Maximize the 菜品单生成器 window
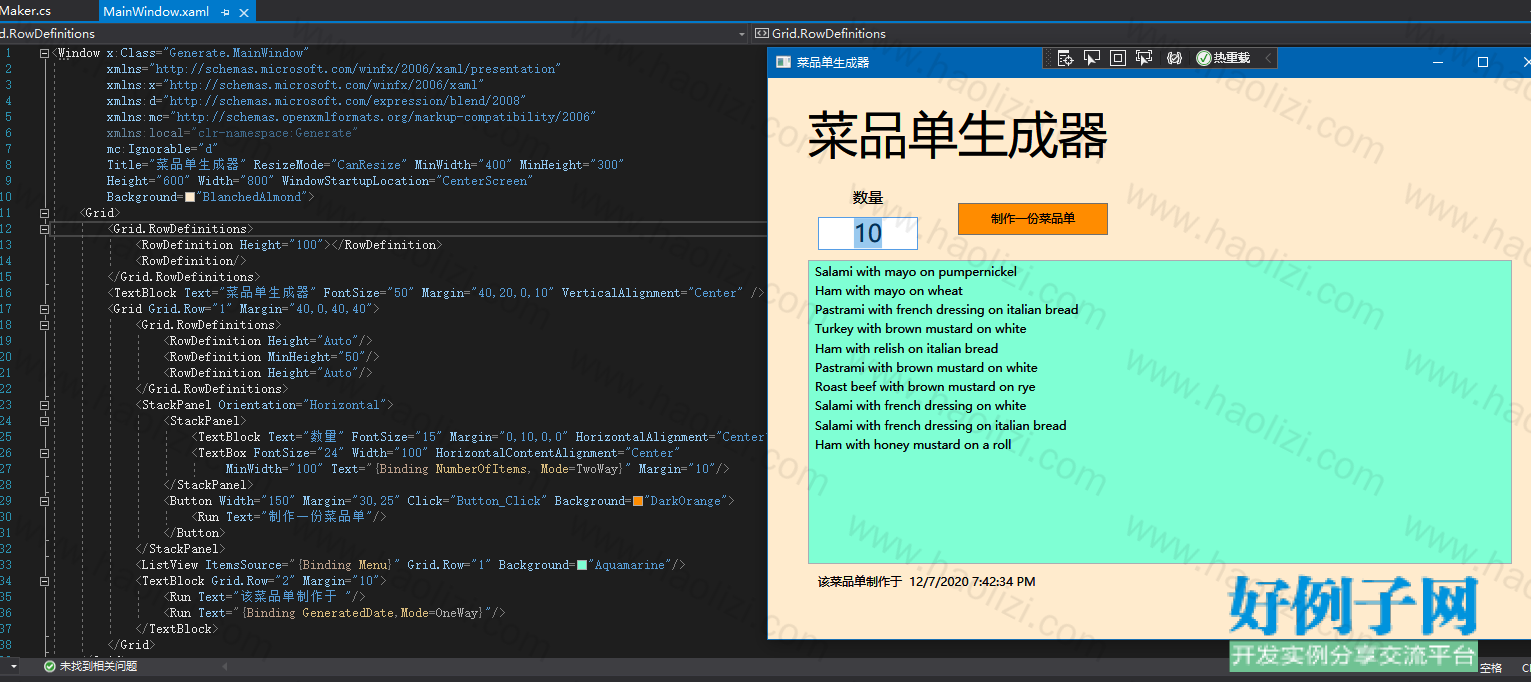 [x=1483, y=62]
